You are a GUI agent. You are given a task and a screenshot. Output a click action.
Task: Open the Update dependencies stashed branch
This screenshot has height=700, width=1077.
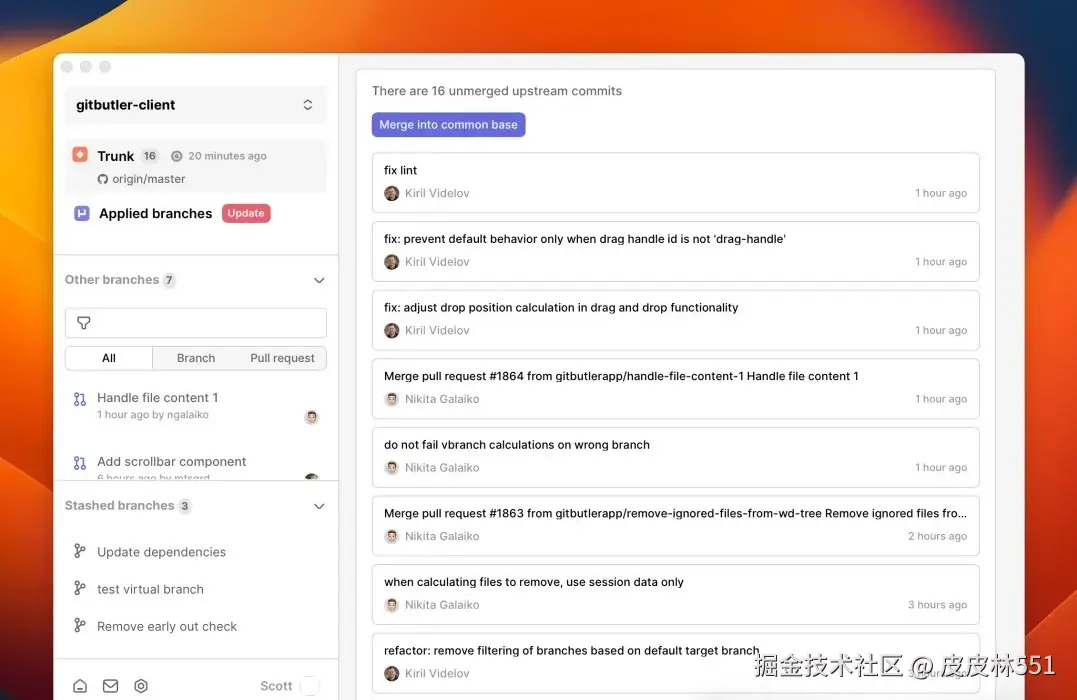pos(161,552)
